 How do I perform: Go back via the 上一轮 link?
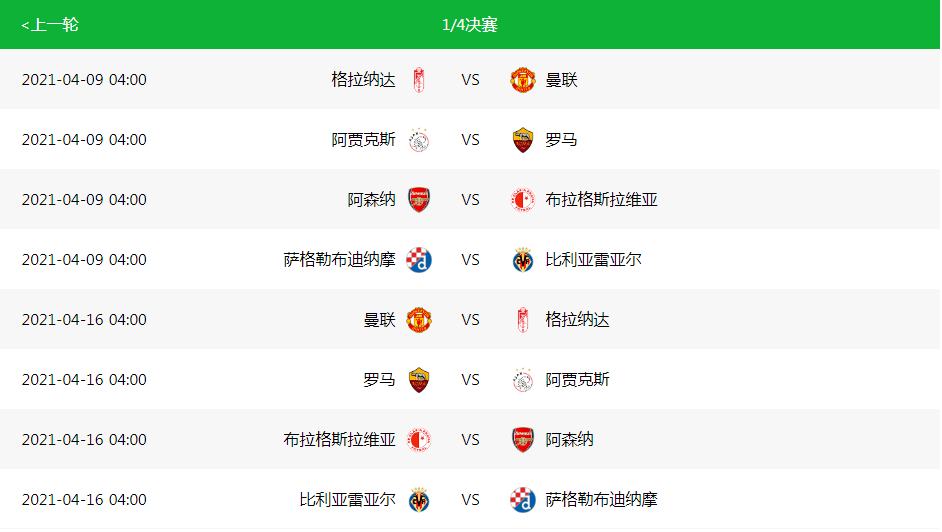coord(50,25)
